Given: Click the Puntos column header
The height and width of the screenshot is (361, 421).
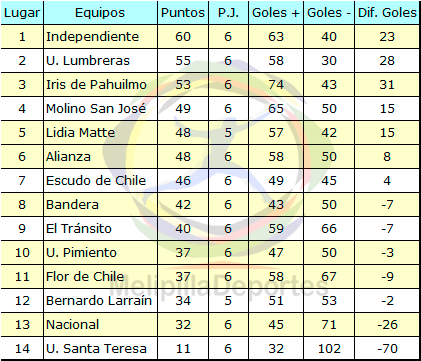Looking at the screenshot, I should 183,13.
